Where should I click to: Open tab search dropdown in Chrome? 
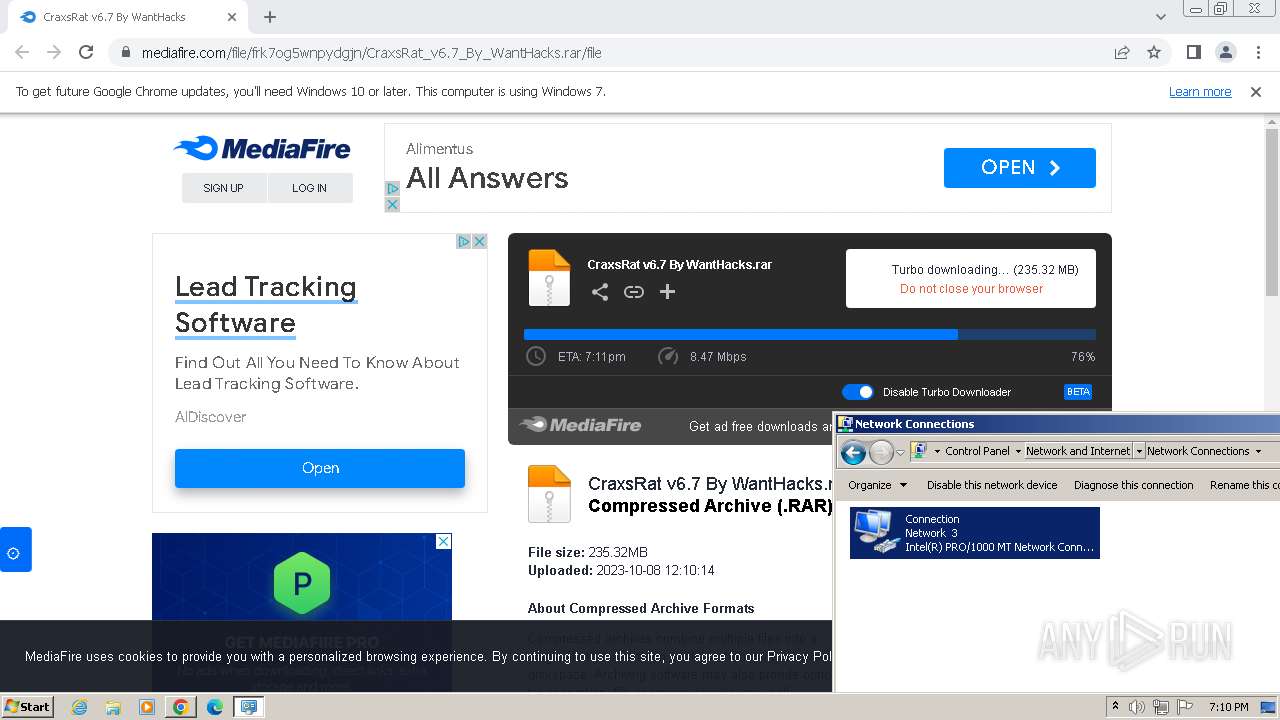tap(1161, 17)
